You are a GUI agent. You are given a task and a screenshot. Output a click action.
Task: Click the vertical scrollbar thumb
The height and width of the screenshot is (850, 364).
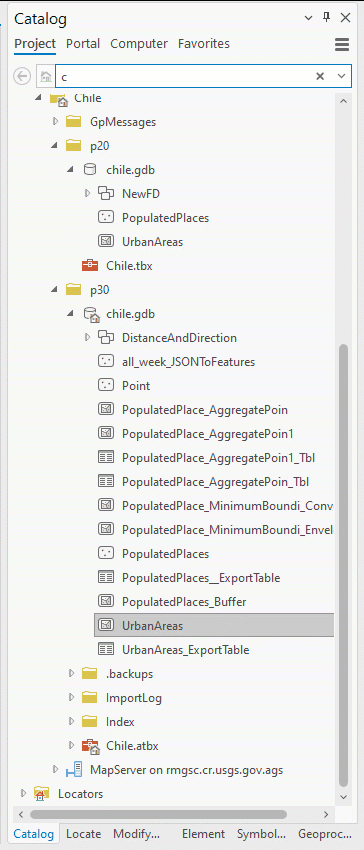[343, 564]
